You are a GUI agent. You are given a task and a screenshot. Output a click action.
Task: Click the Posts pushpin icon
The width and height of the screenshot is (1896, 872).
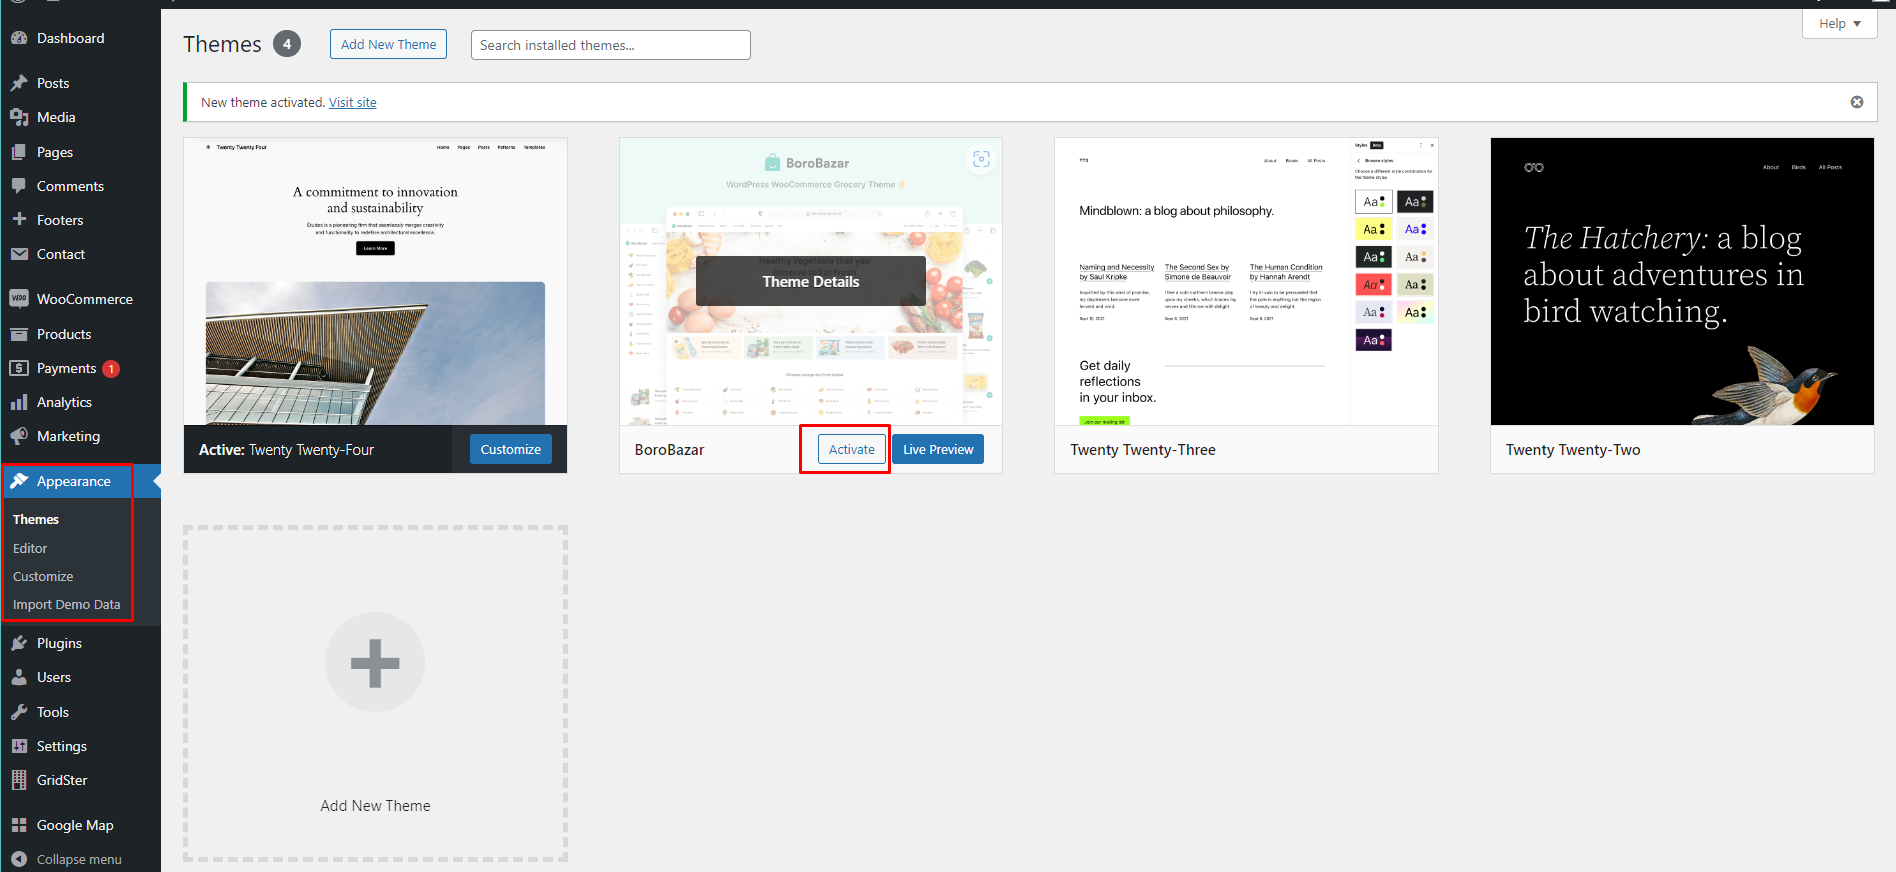(x=19, y=83)
